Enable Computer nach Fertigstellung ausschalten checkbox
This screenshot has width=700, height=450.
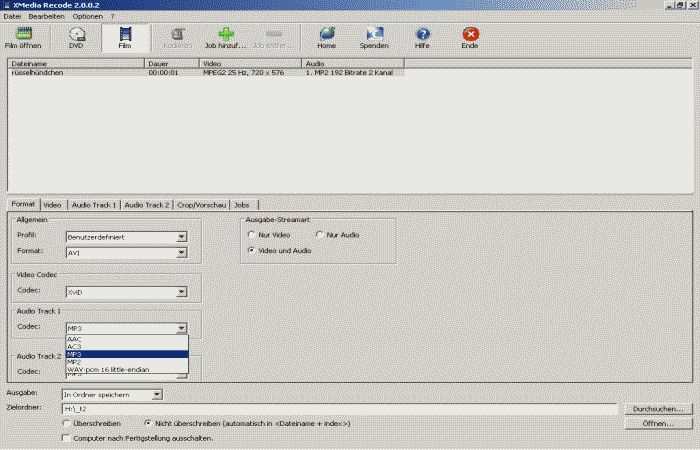tap(66, 437)
